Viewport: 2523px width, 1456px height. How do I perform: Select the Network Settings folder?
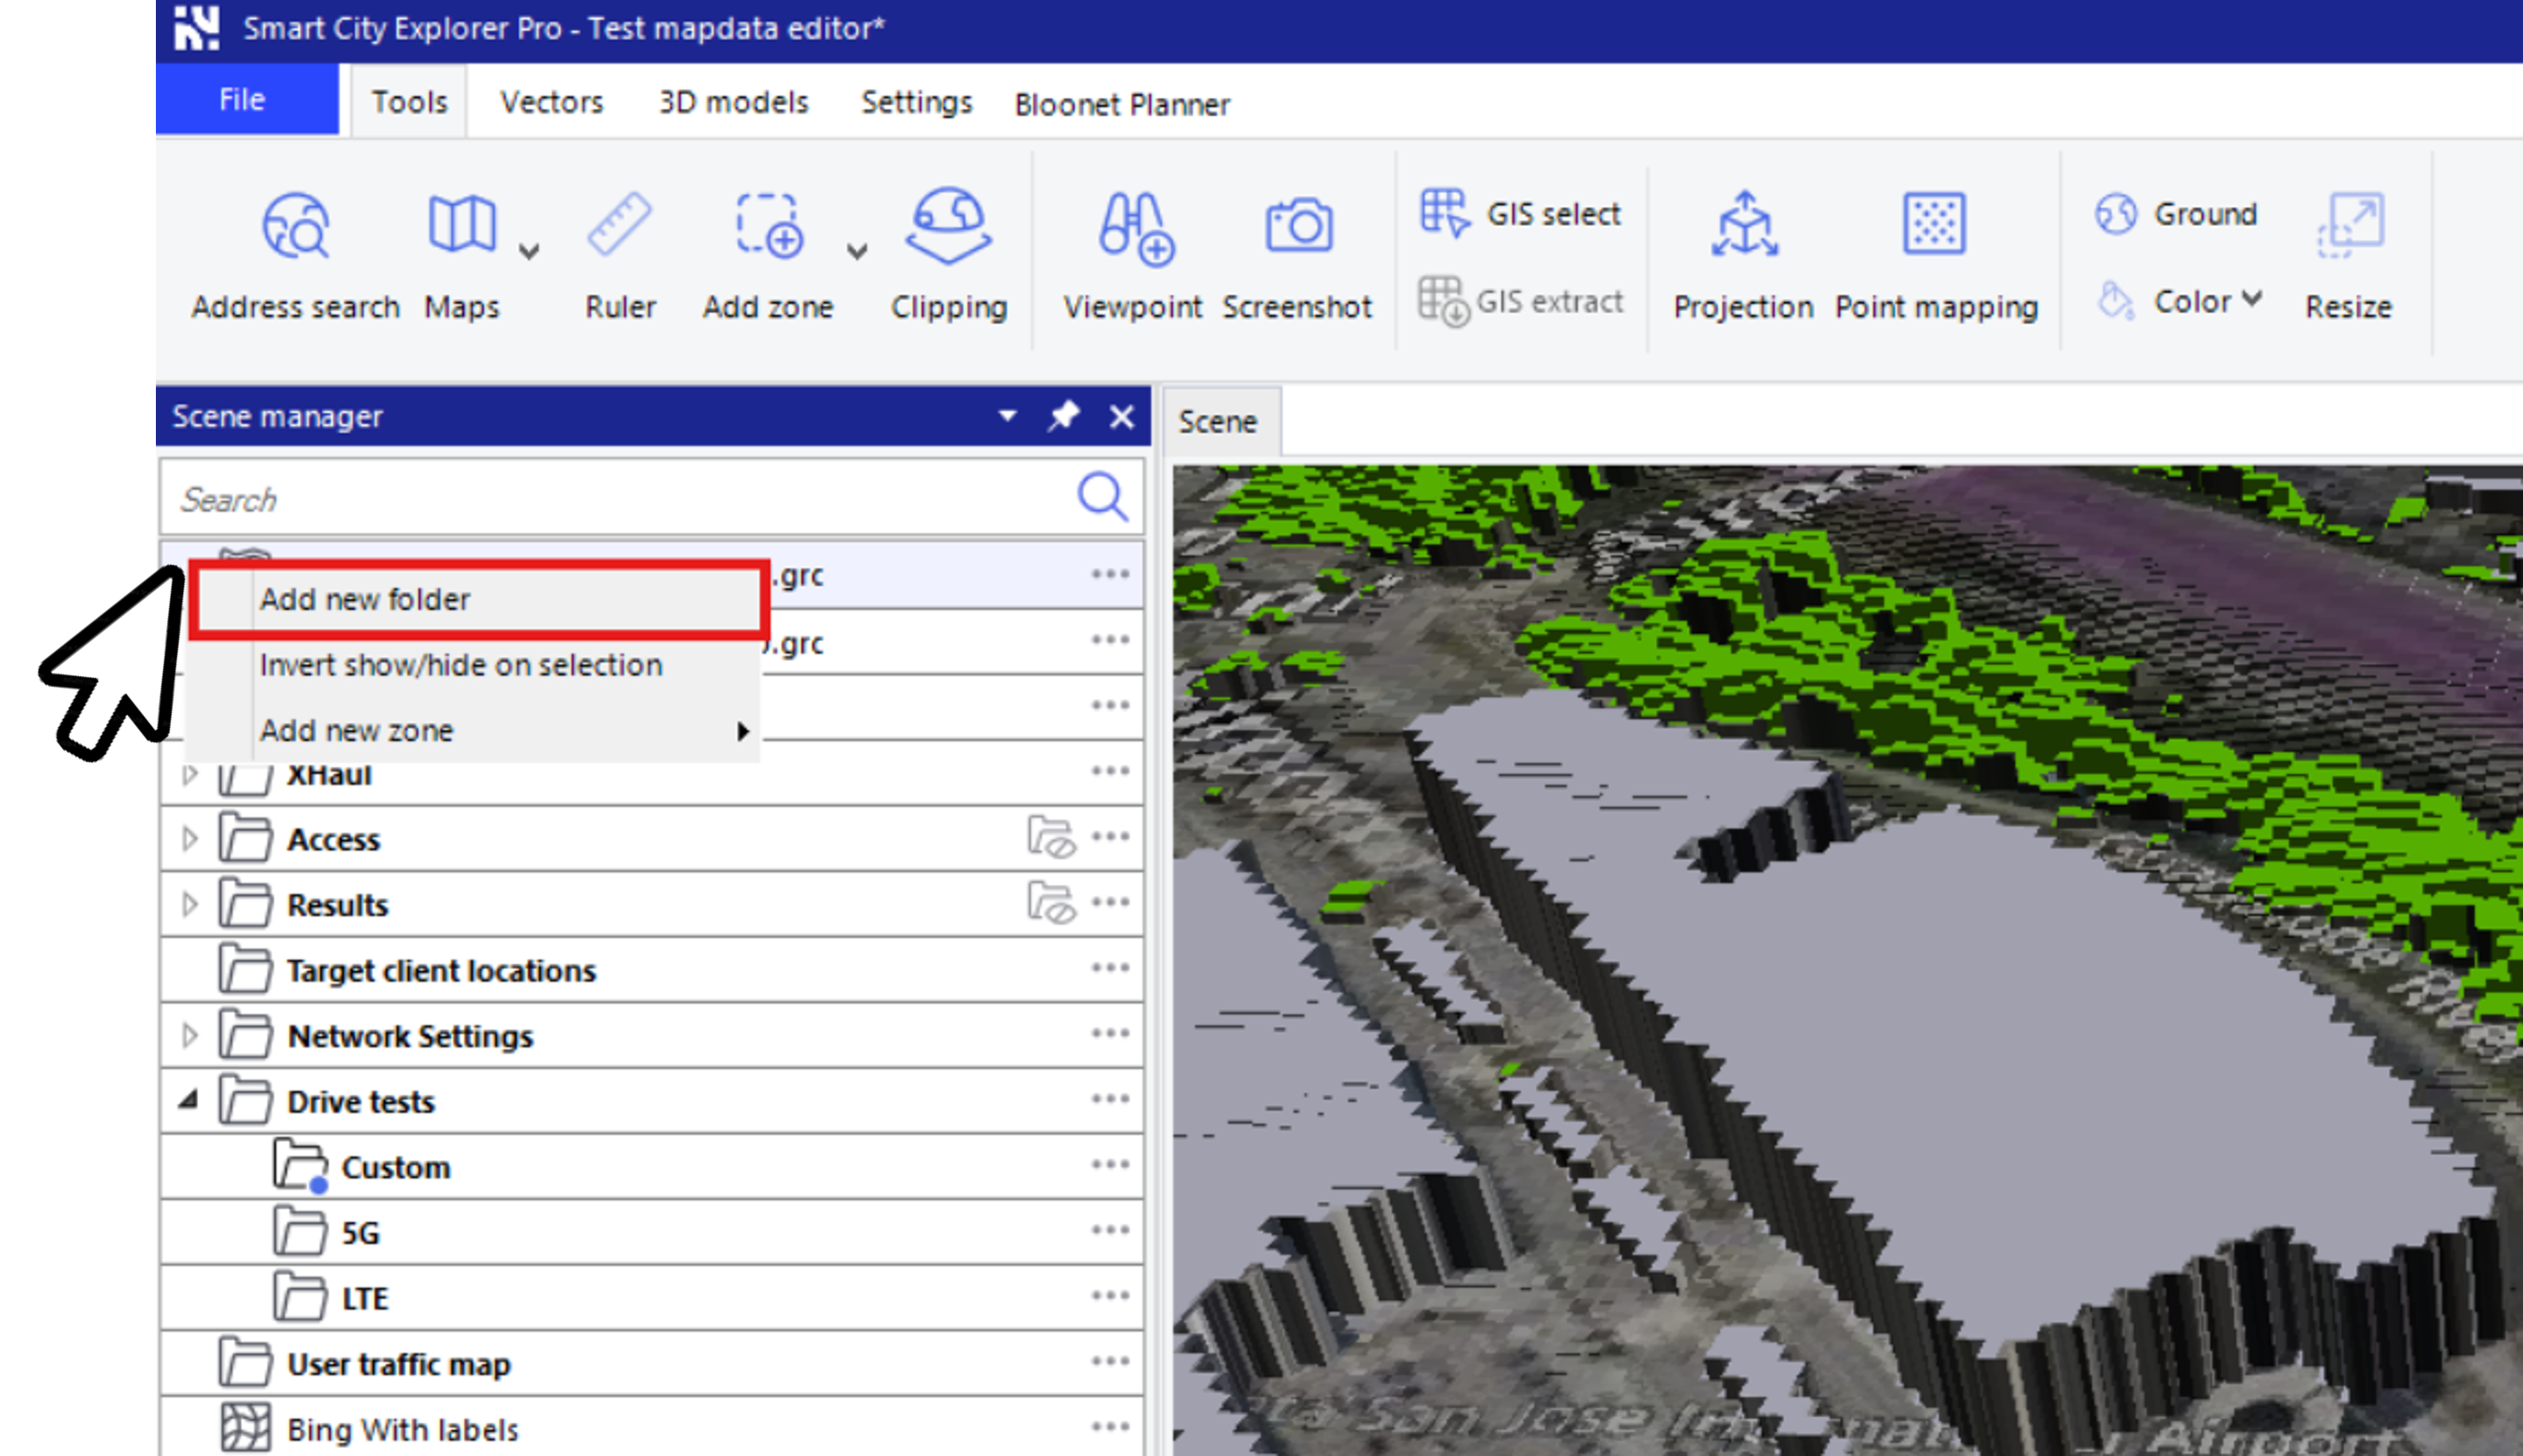tap(652, 1035)
